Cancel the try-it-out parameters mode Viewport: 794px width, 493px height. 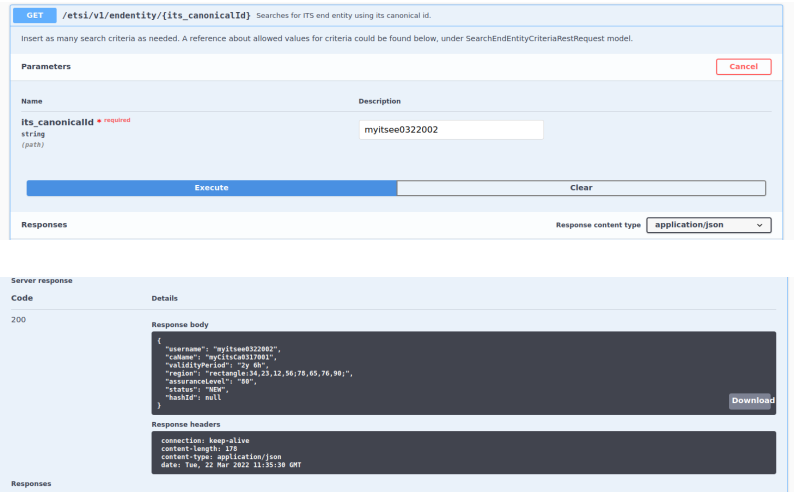point(743,67)
